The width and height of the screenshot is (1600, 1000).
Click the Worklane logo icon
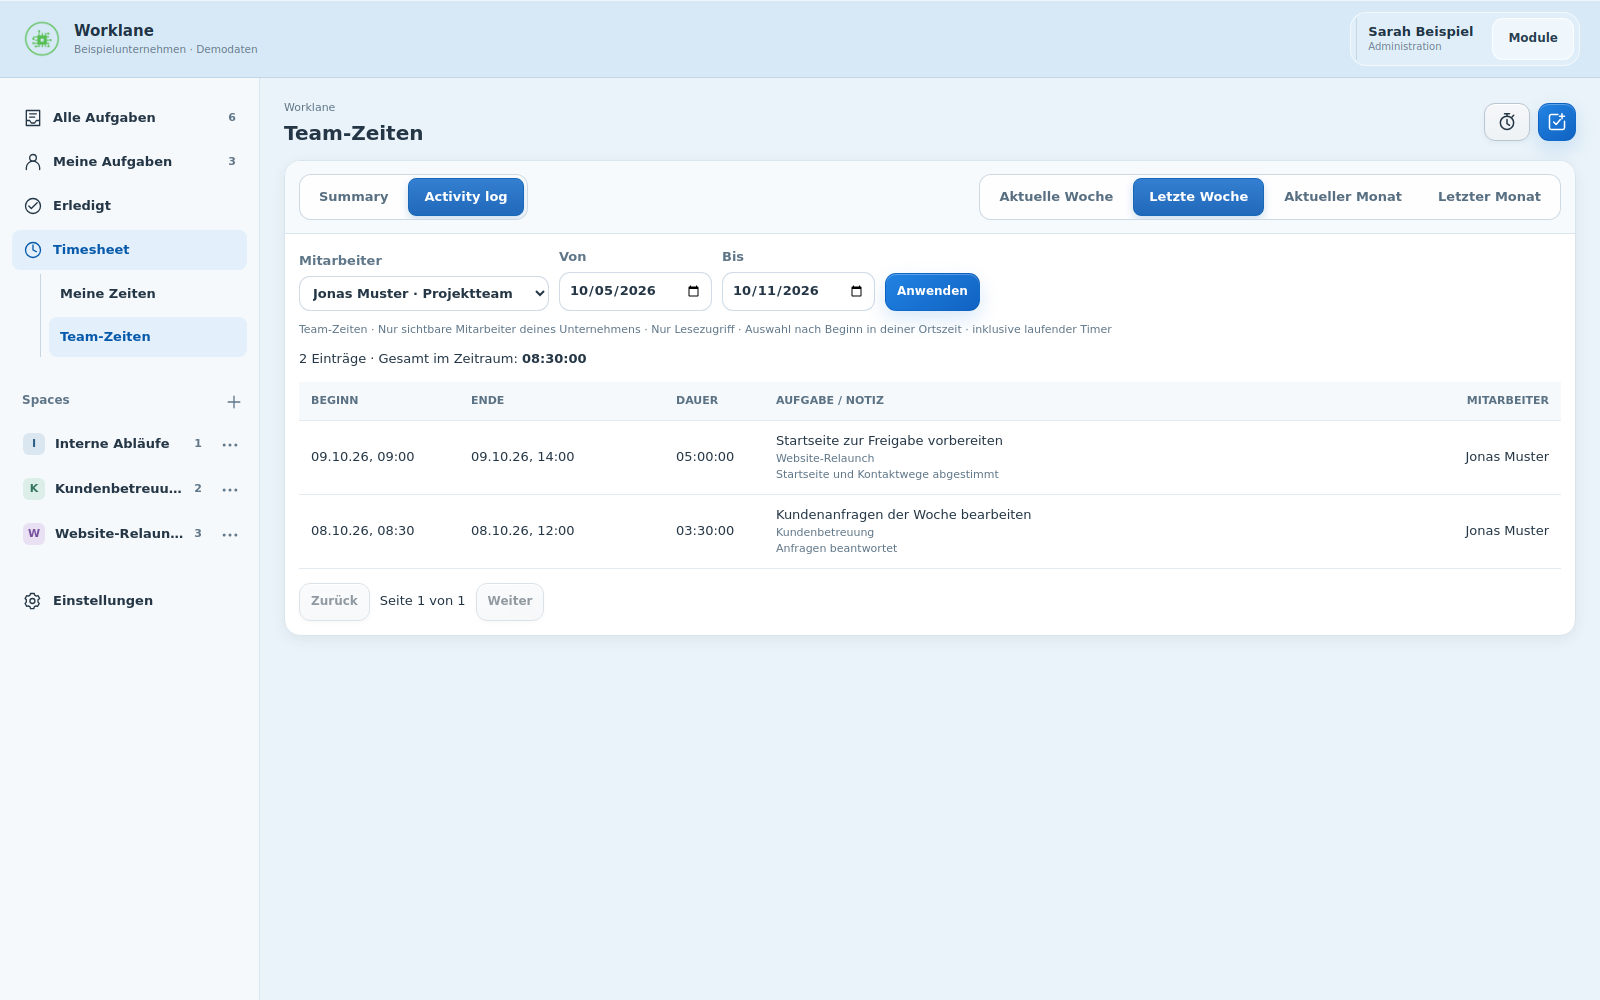(x=42, y=39)
